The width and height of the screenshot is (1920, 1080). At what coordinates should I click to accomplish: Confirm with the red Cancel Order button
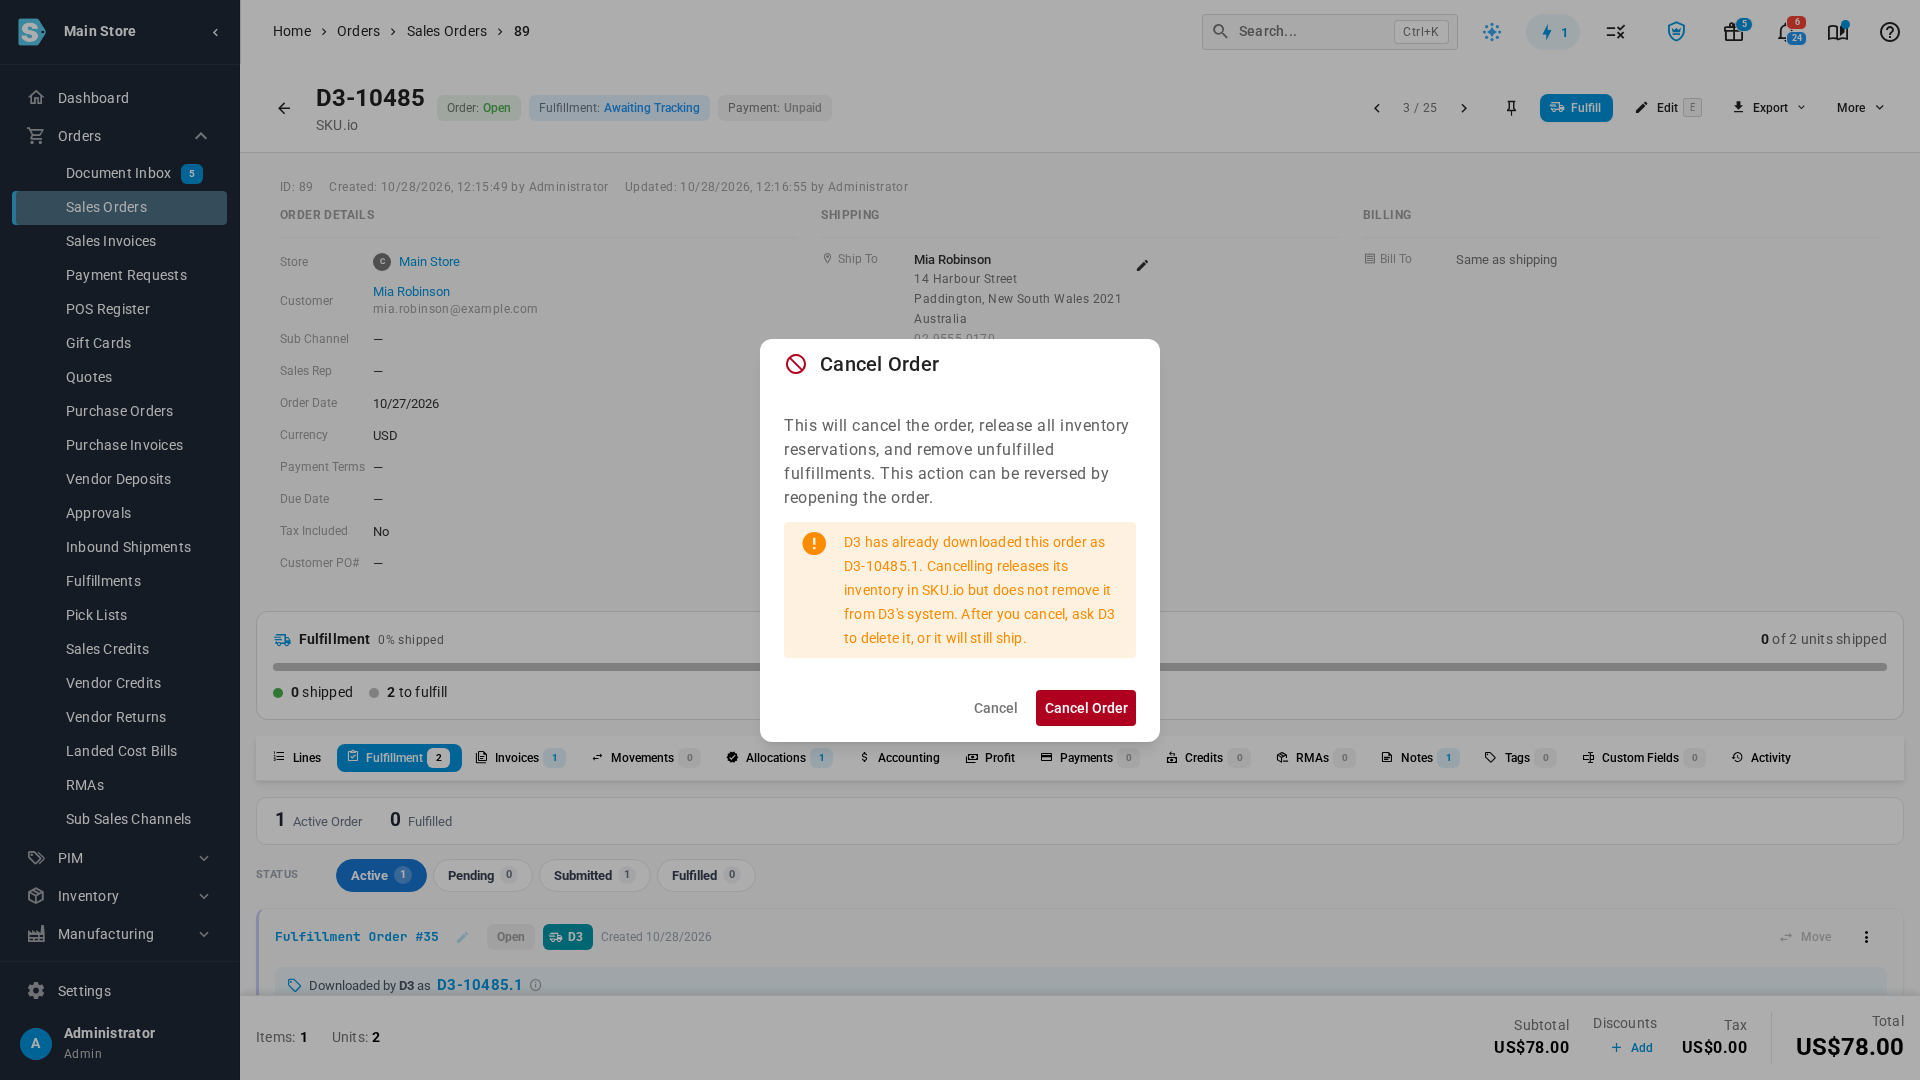[1085, 708]
